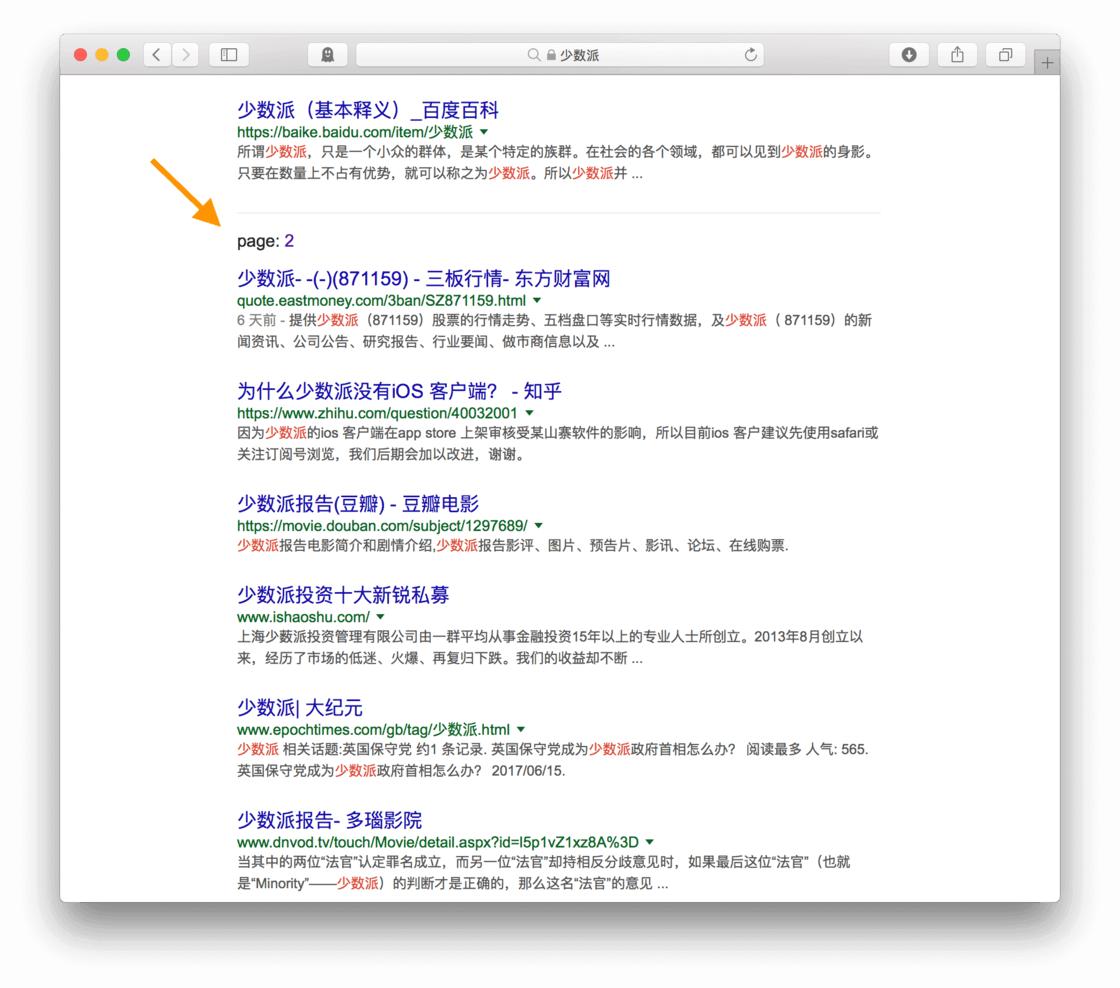The image size is (1120, 988).
Task: Click the green URL www.epochtimes.com/gb/tag/少数派.html
Action: click(374, 729)
